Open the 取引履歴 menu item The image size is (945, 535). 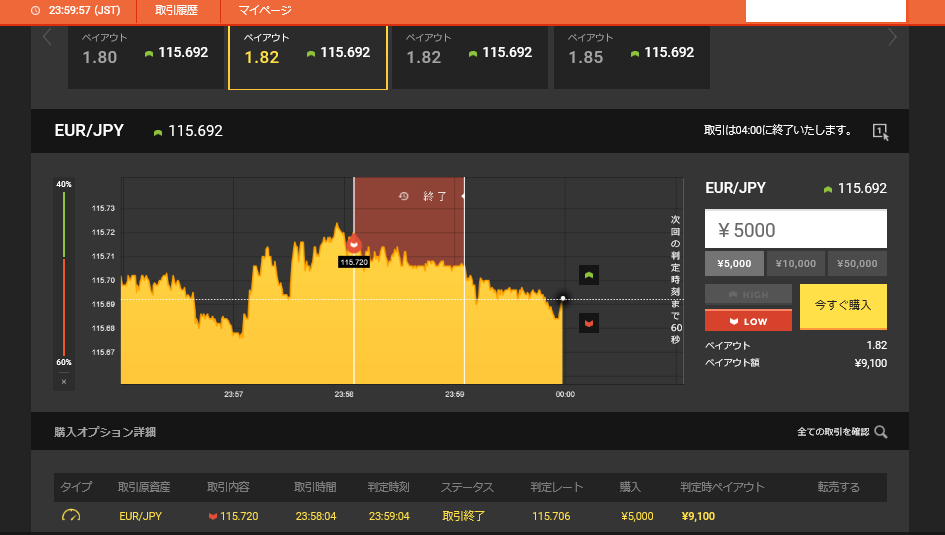pyautogui.click(x=176, y=11)
